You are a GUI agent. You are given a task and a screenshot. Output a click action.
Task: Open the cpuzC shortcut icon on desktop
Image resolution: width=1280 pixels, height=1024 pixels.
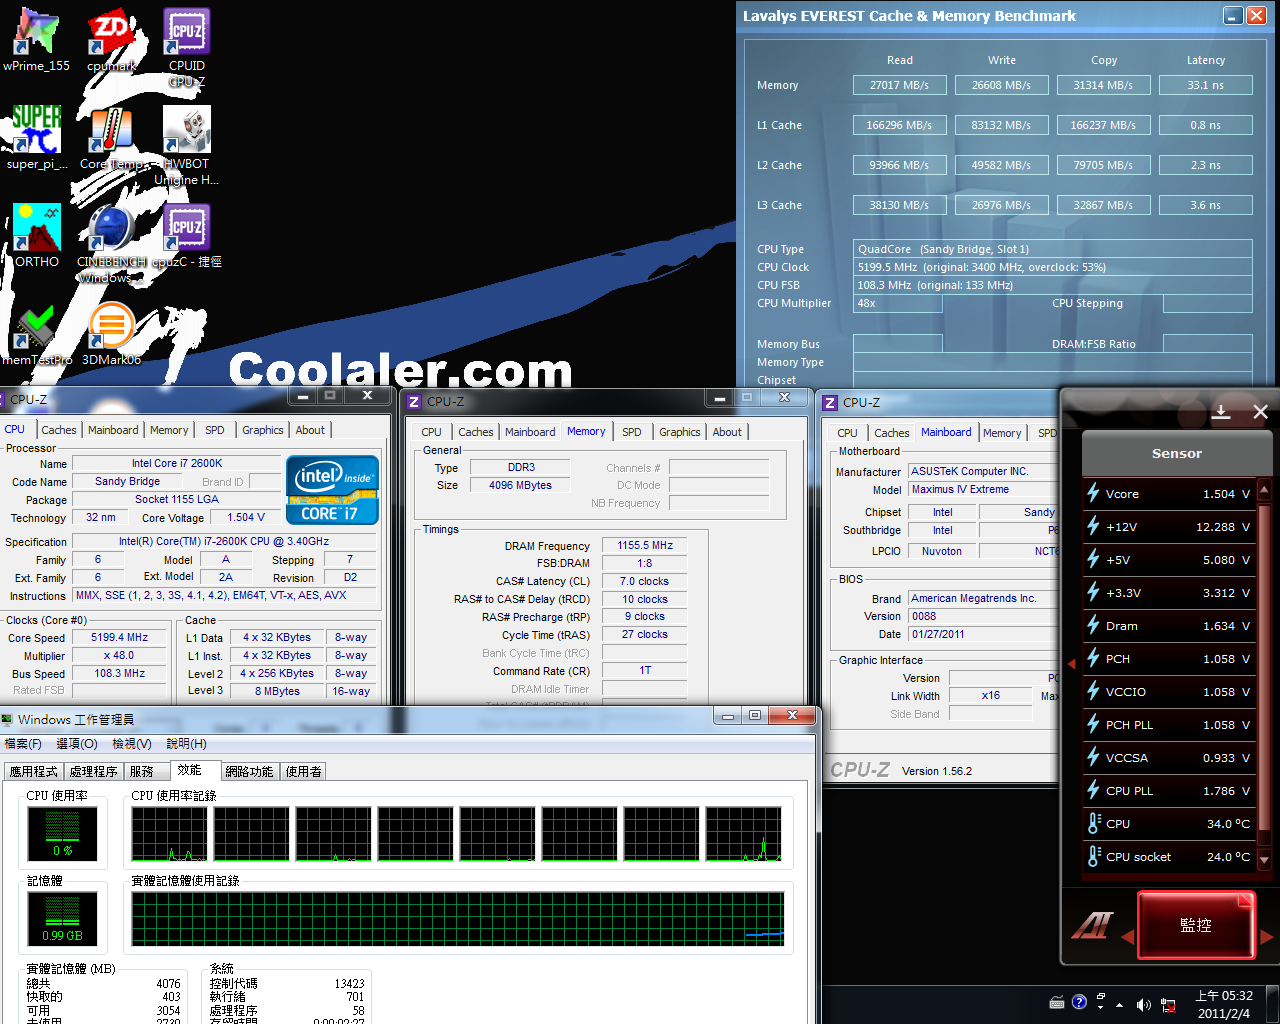tap(186, 236)
